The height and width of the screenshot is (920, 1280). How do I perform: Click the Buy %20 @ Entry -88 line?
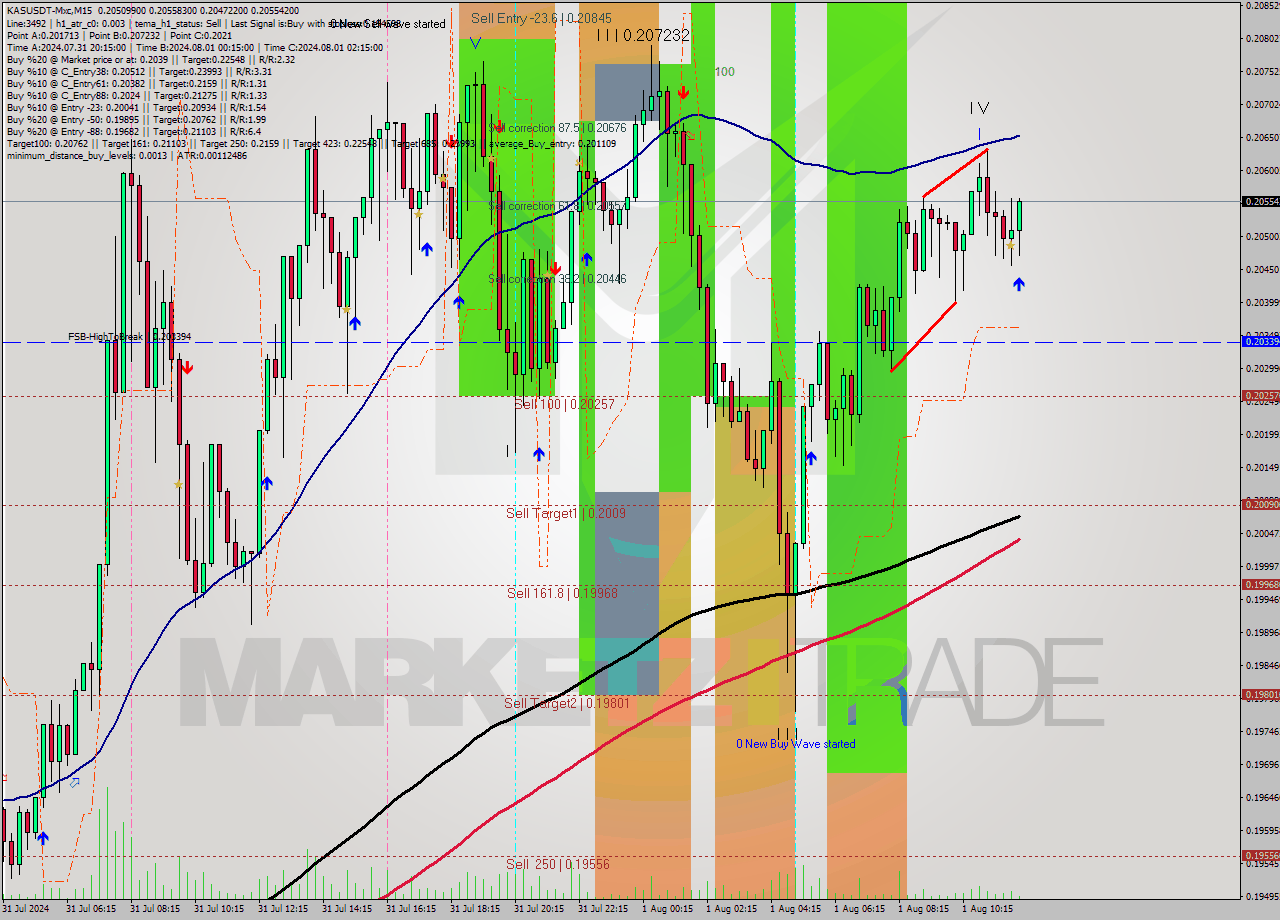click(134, 131)
